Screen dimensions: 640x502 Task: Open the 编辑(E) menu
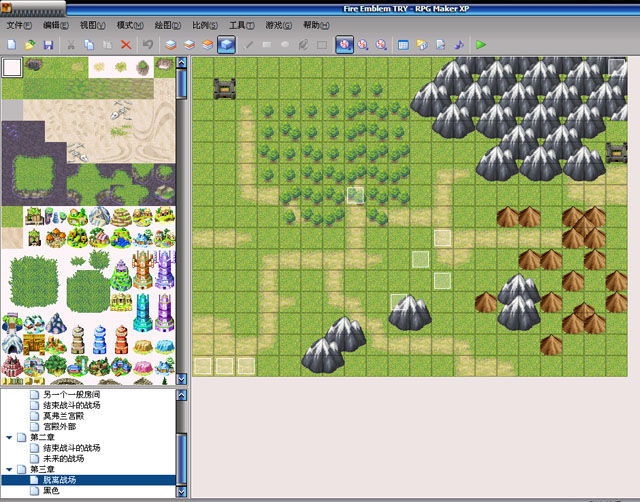tap(56, 25)
